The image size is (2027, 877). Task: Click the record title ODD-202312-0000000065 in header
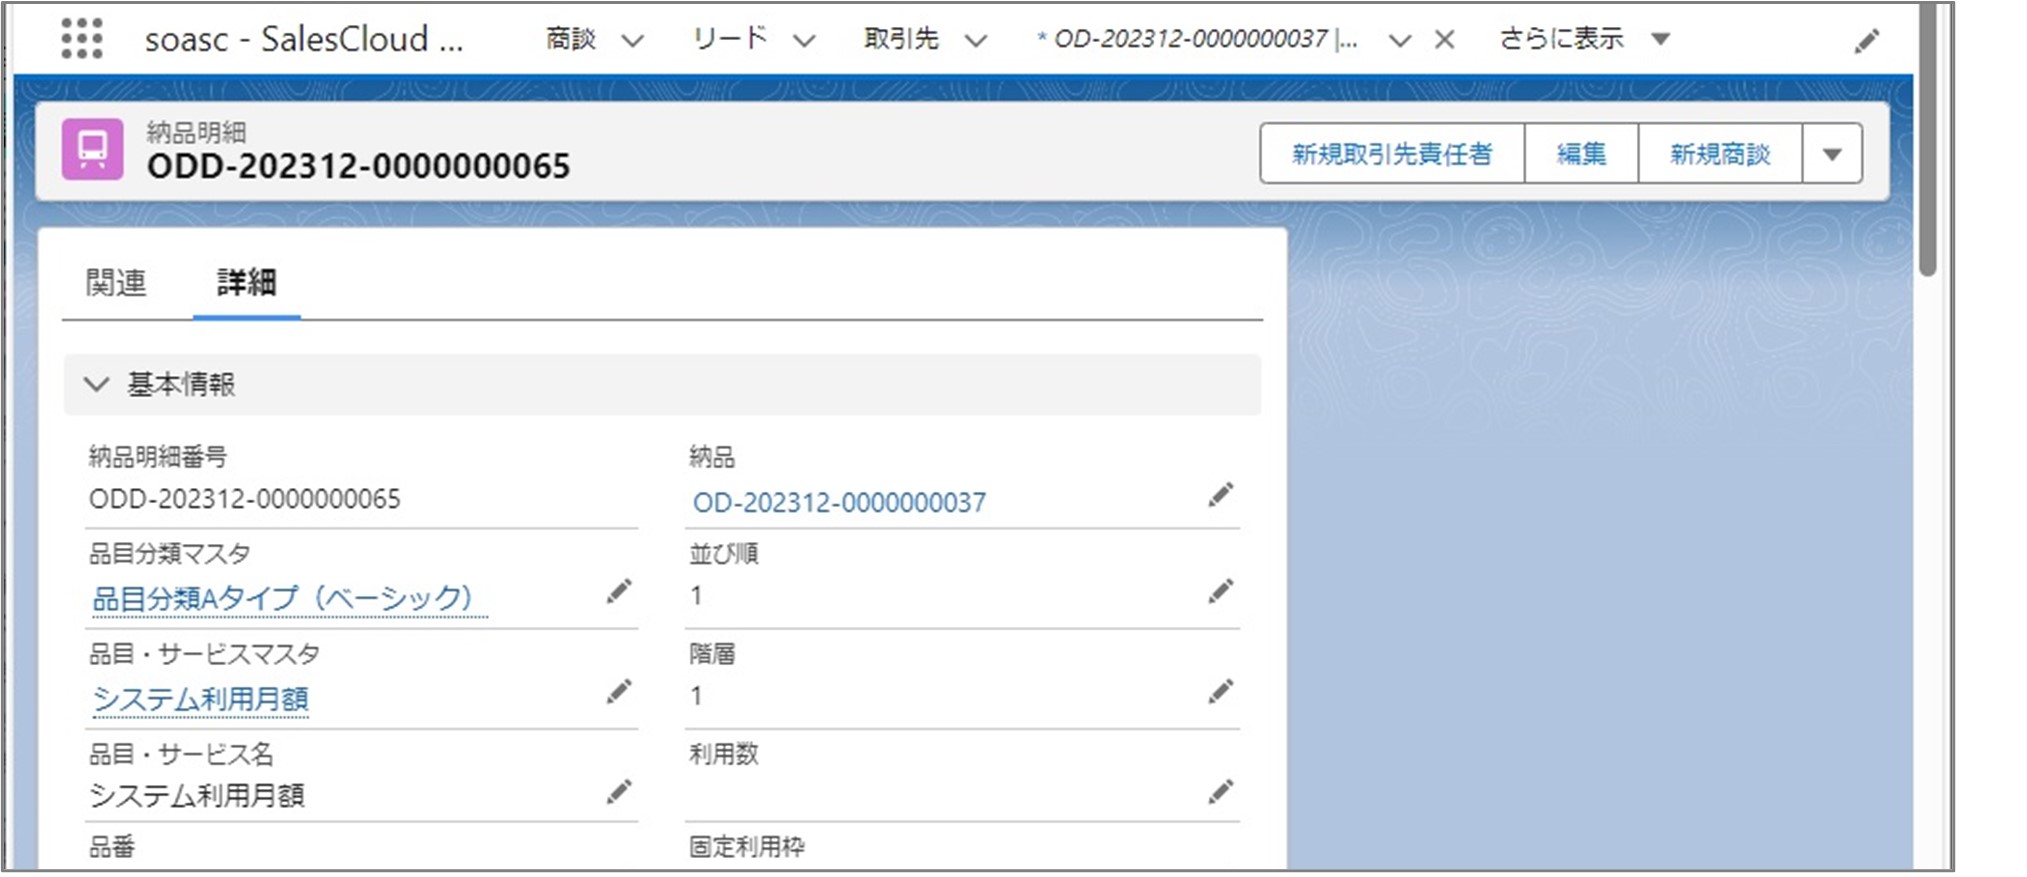358,166
